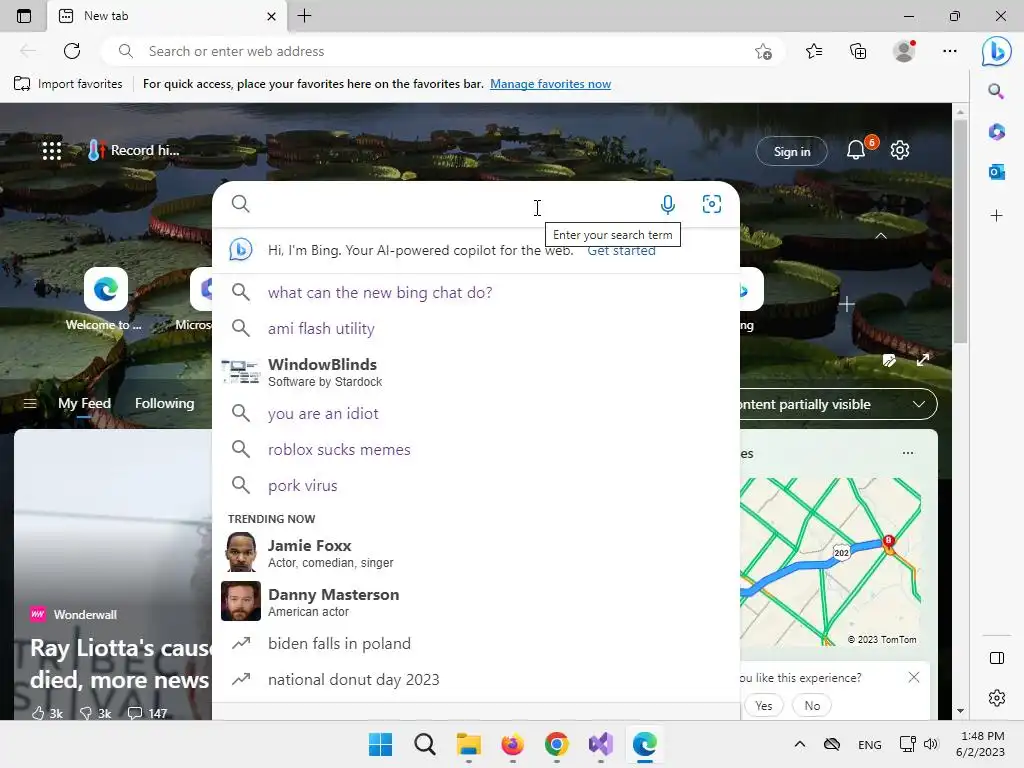Open the Bing chat sidebar icon

pos(997,51)
